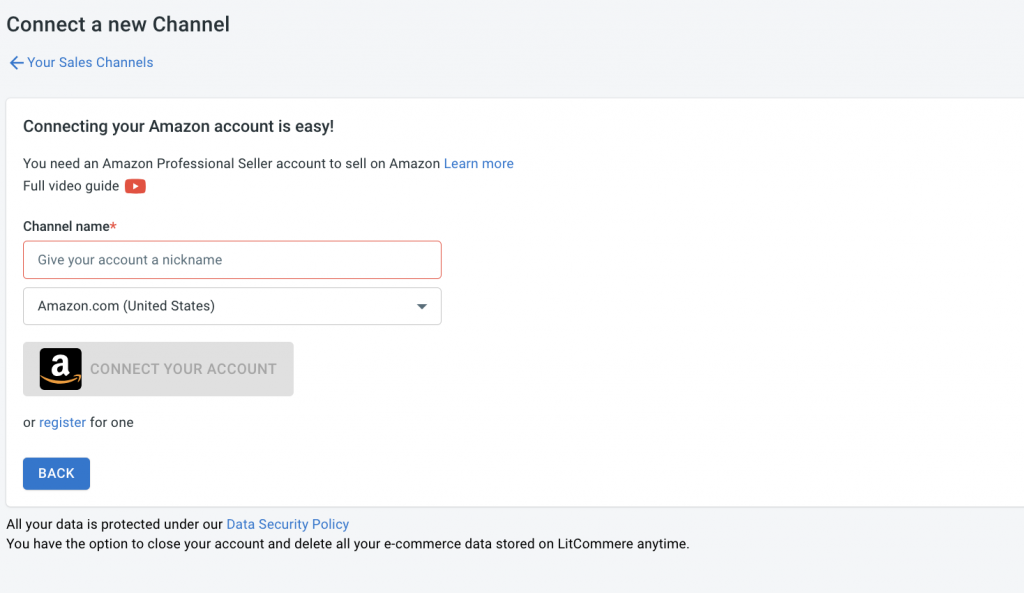Click heading Connecting your Amazon account is easy!
Screen dimensions: 1024x593
pyautogui.click(x=178, y=126)
